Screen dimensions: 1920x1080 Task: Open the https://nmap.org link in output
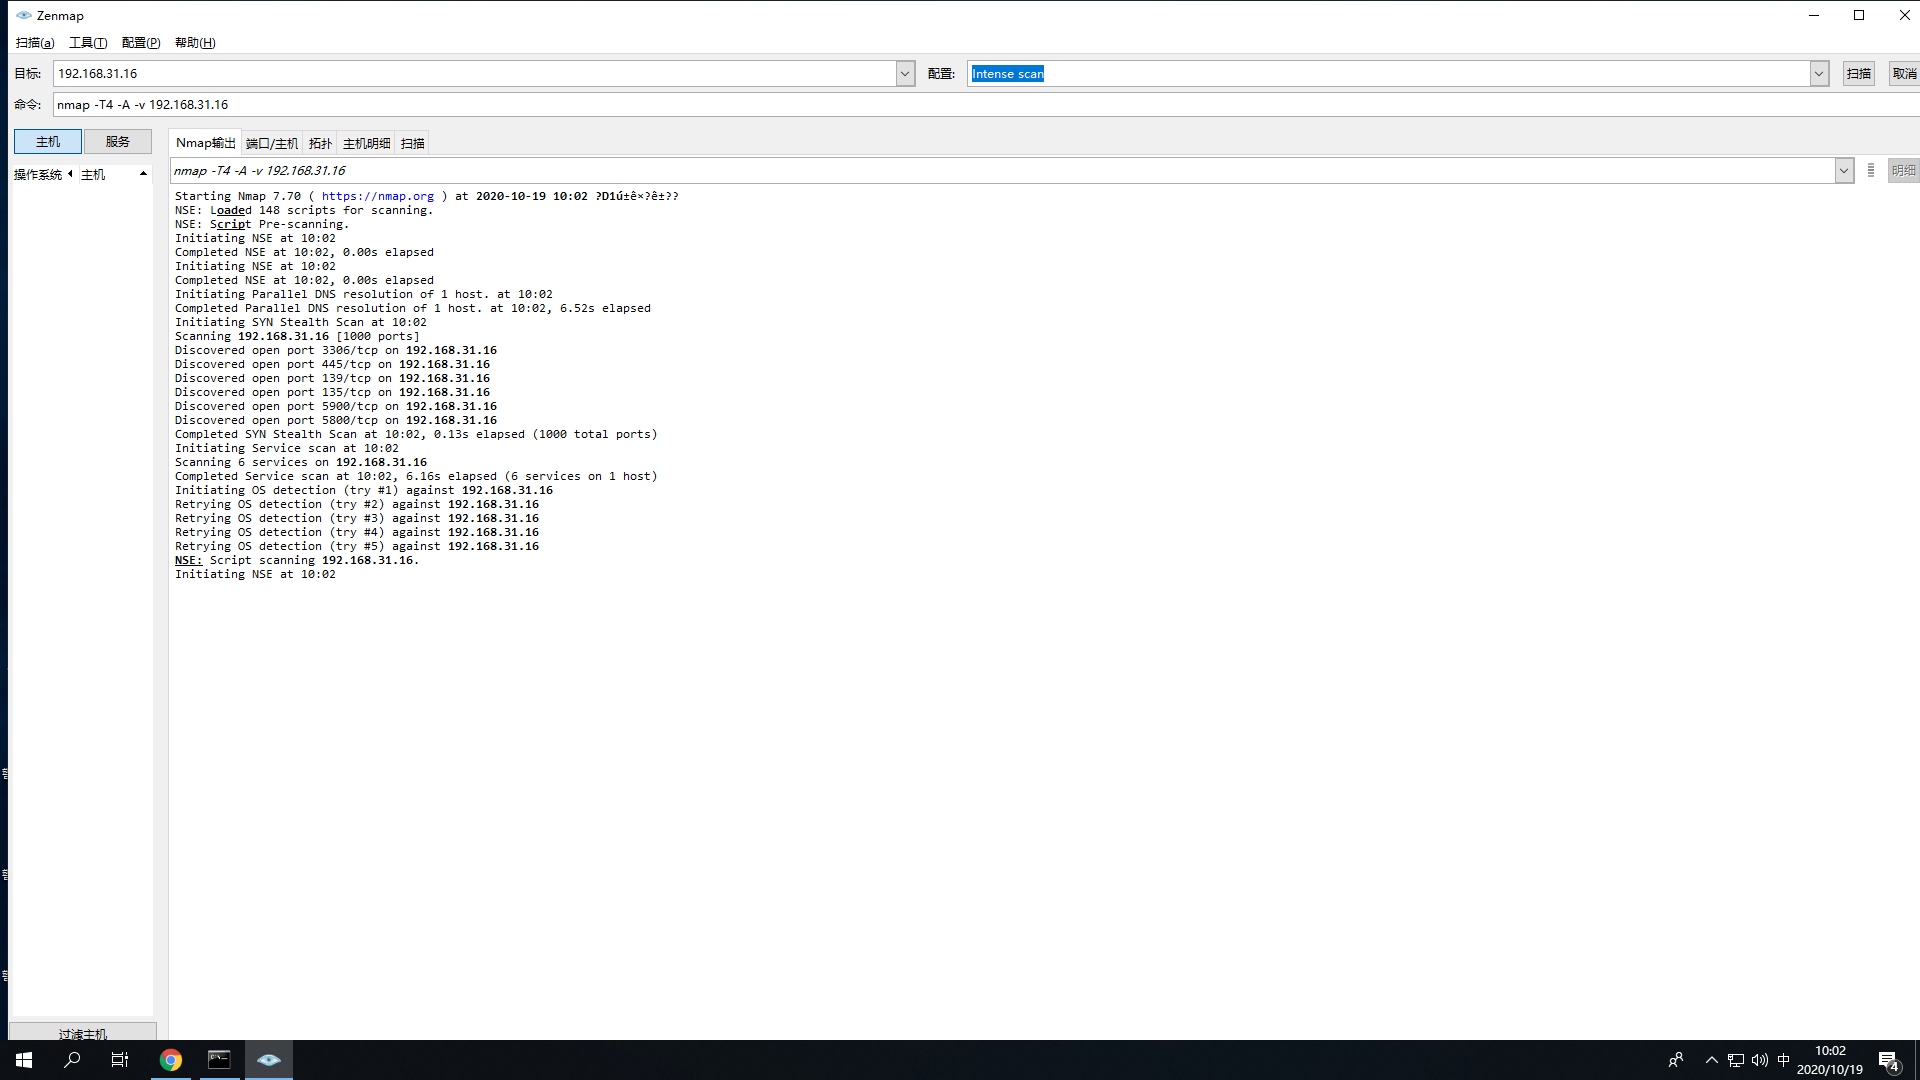[378, 197]
